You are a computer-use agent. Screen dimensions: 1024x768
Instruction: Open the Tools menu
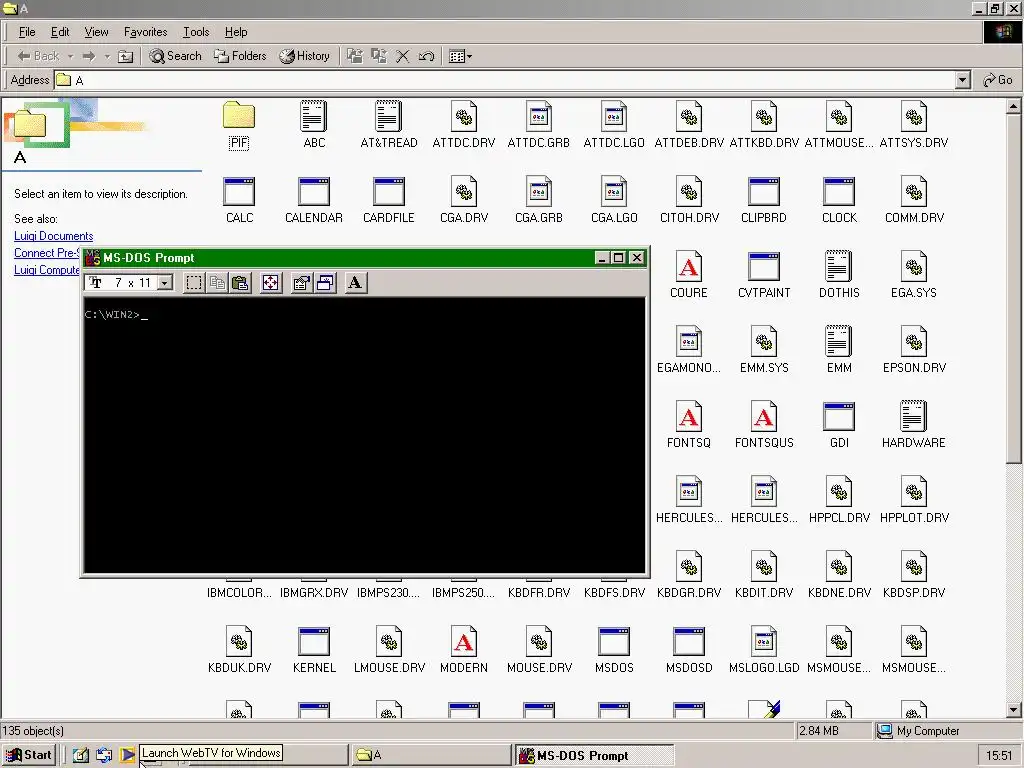pos(196,32)
